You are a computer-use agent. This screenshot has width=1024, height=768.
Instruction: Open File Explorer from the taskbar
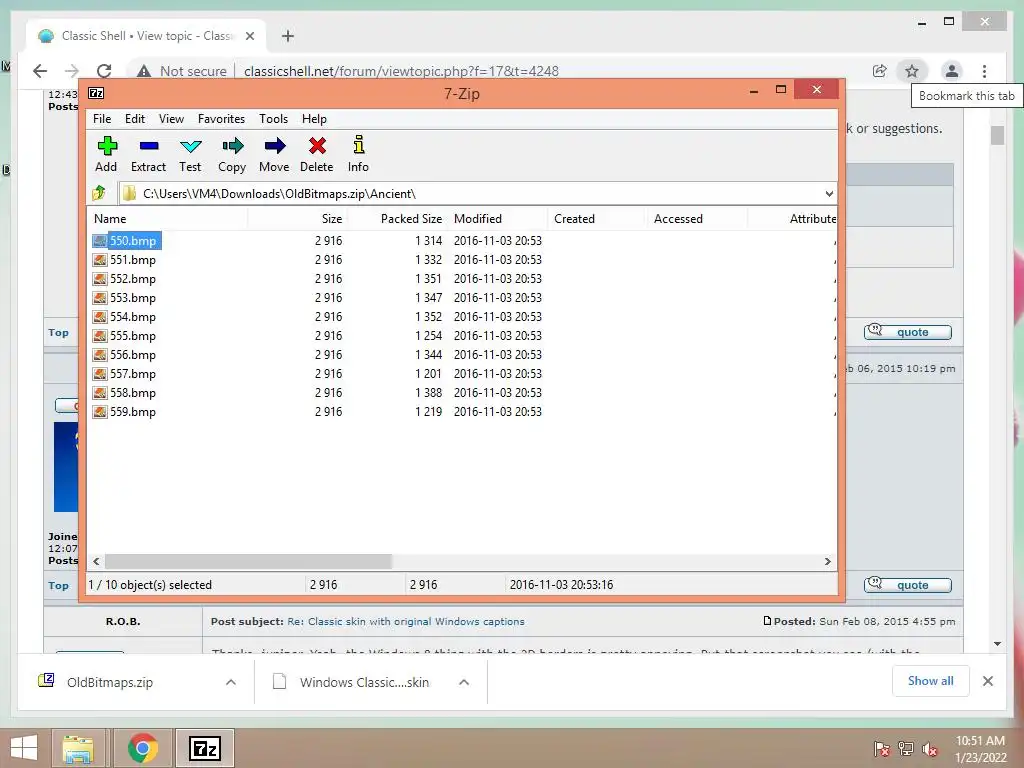78,748
